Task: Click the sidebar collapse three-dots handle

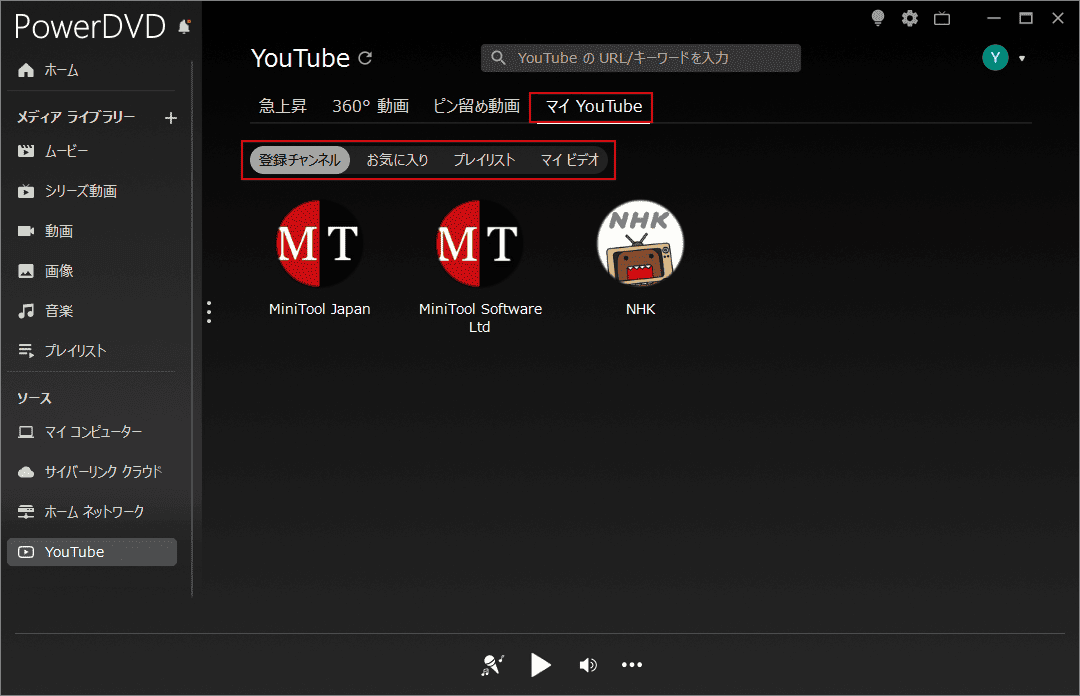Action: 209,311
